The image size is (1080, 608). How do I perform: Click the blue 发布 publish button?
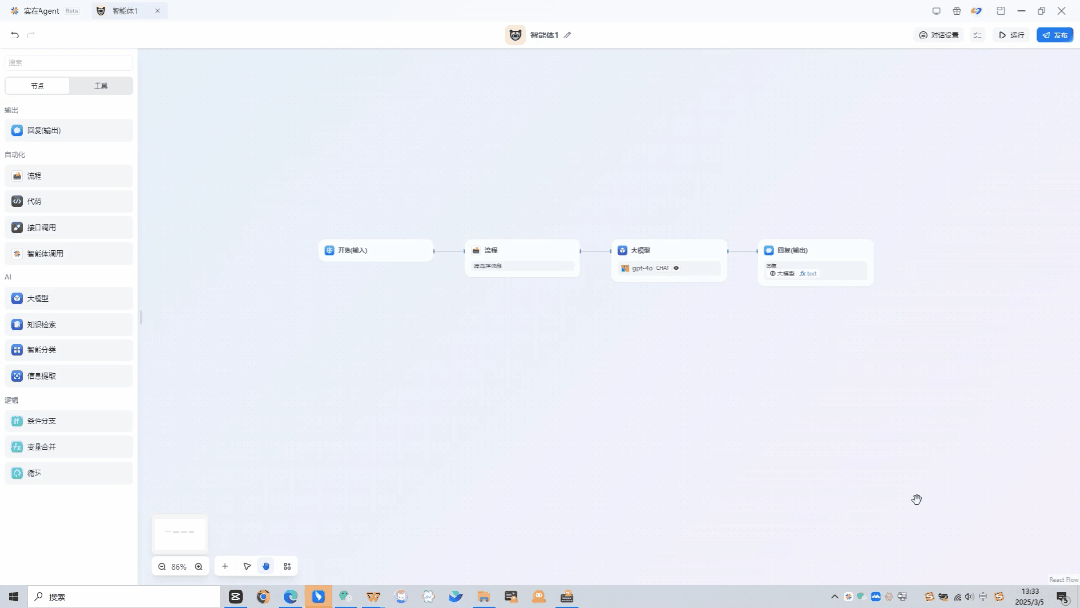[1054, 35]
